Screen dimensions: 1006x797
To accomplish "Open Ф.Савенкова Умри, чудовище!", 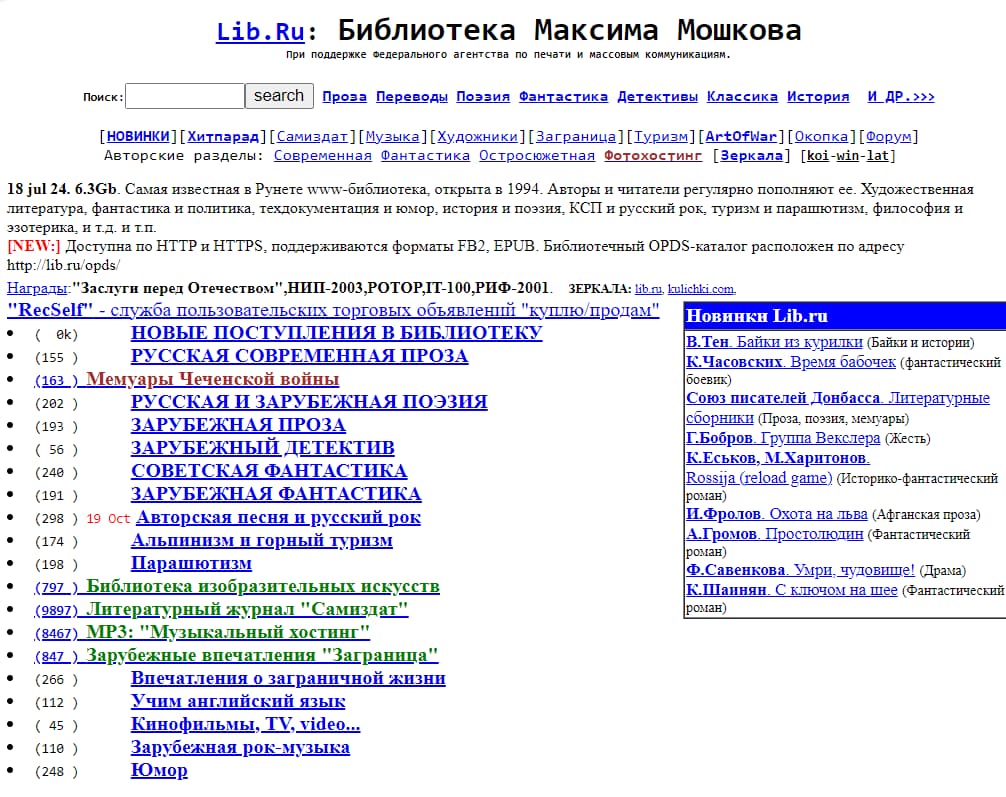I will pyautogui.click(x=801, y=570).
